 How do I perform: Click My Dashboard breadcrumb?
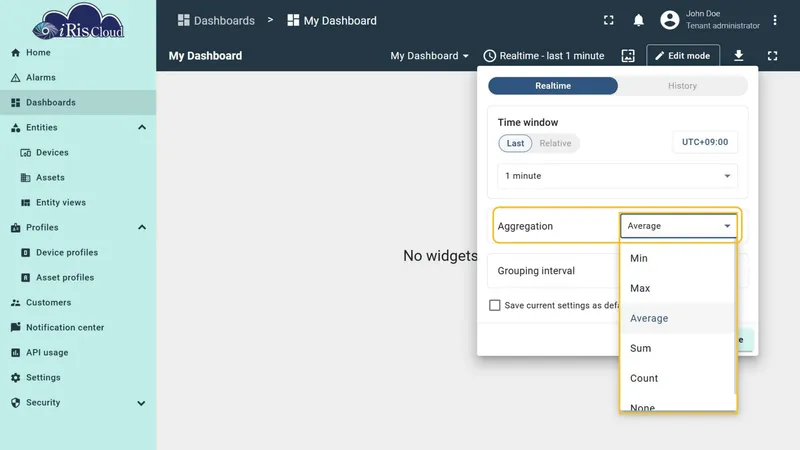(332, 20)
